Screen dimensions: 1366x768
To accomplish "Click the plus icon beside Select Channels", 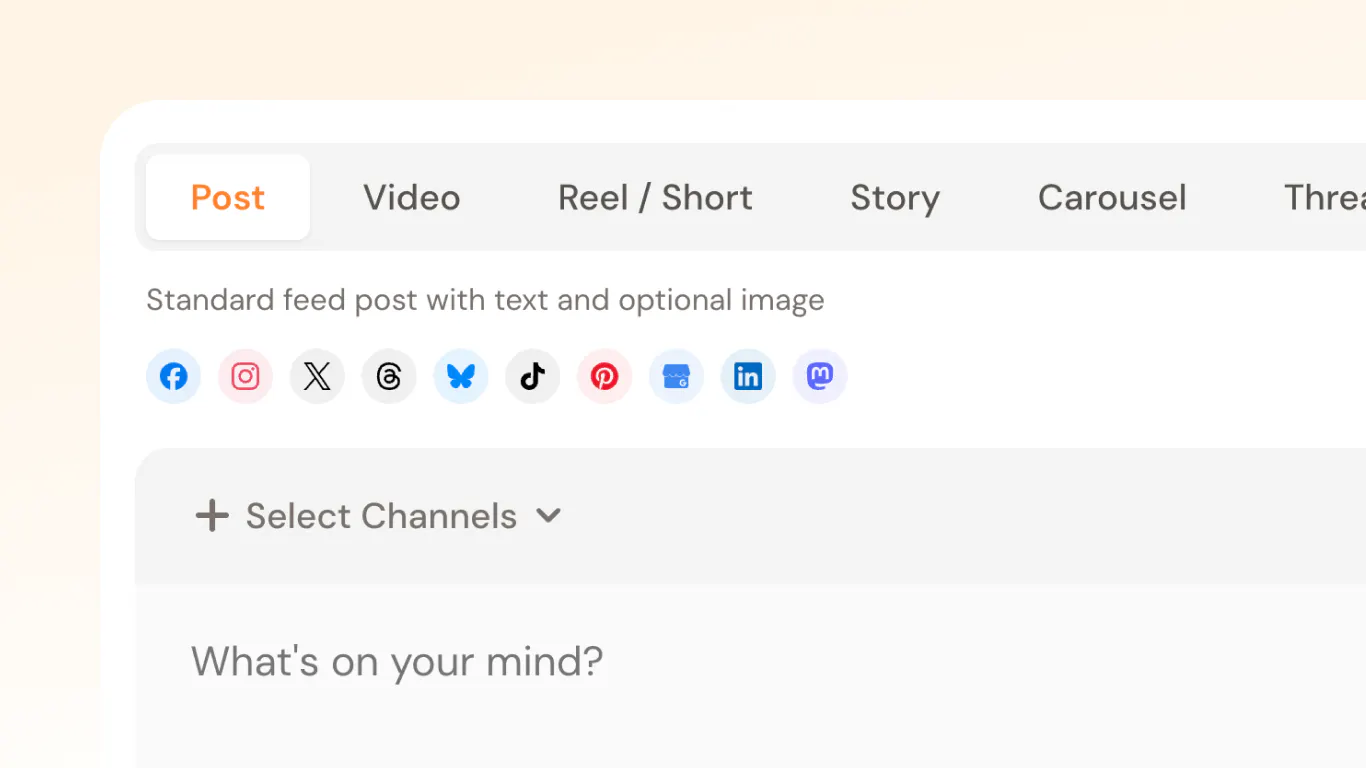I will [212, 516].
